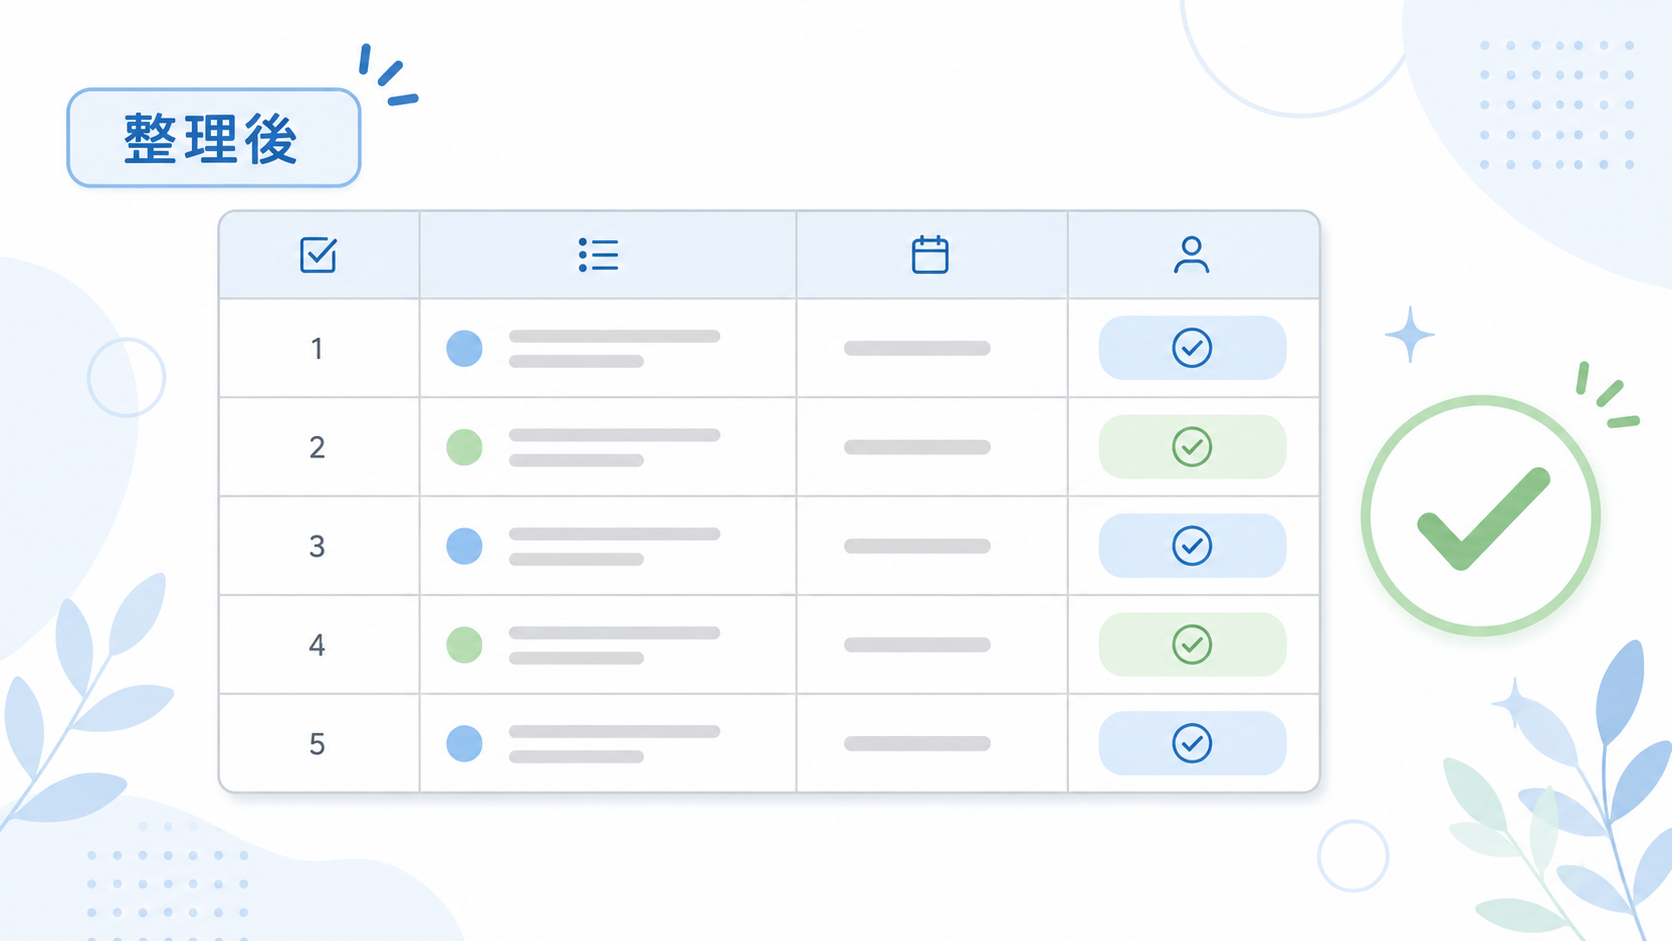1672x941 pixels.
Task: Select row number 3 cell
Action: (x=319, y=546)
